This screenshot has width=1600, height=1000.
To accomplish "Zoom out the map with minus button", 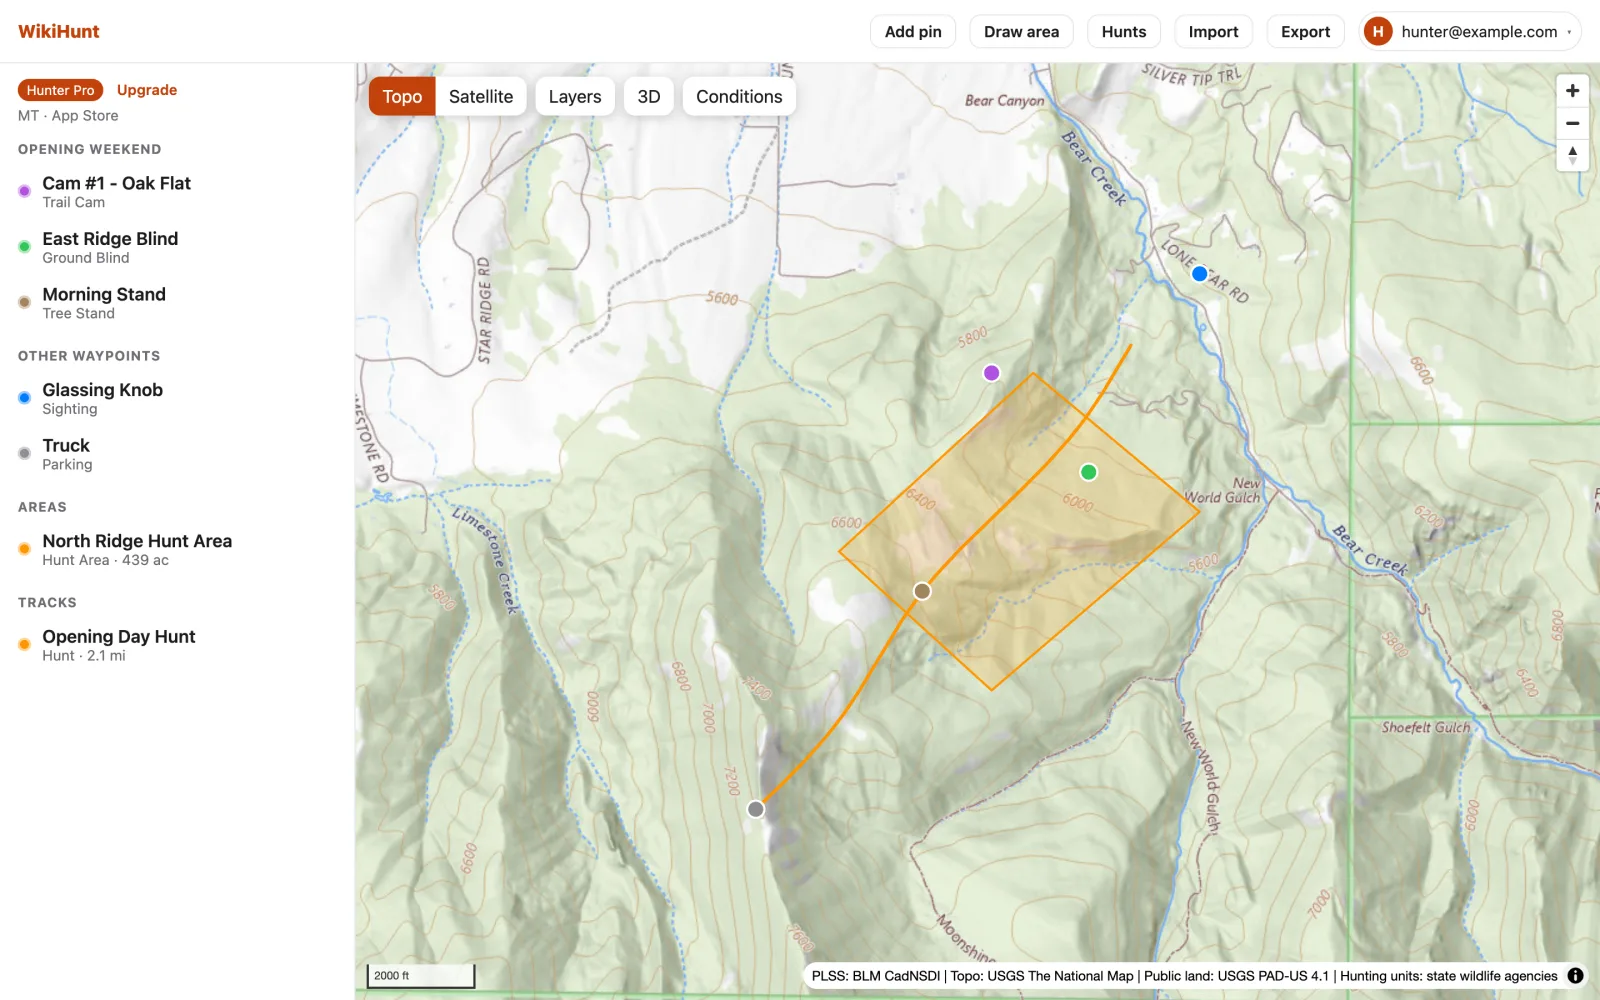I will coord(1572,123).
